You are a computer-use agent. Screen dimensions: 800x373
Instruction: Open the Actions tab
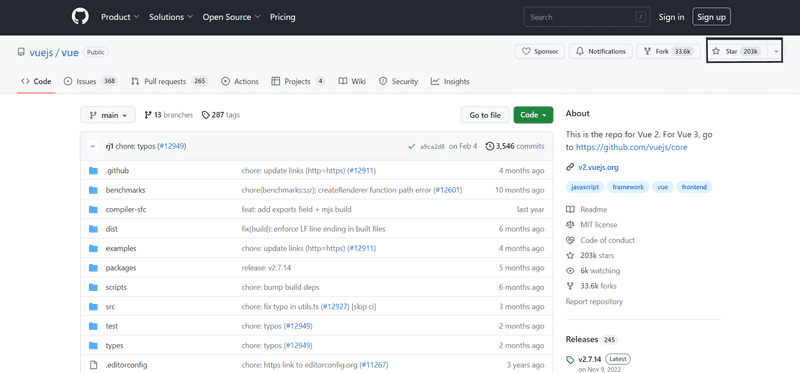click(240, 81)
